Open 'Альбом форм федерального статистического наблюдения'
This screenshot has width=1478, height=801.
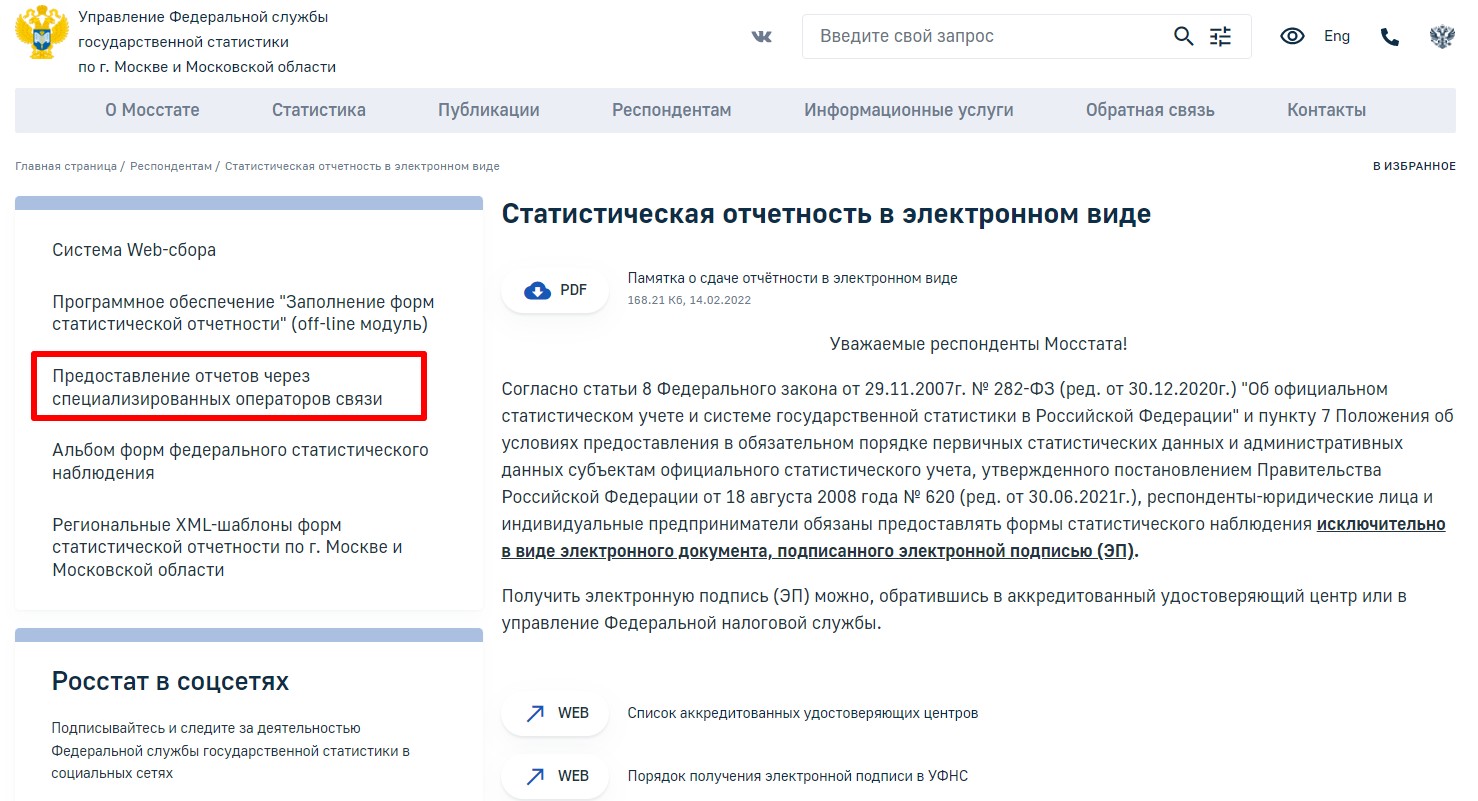pos(240,461)
